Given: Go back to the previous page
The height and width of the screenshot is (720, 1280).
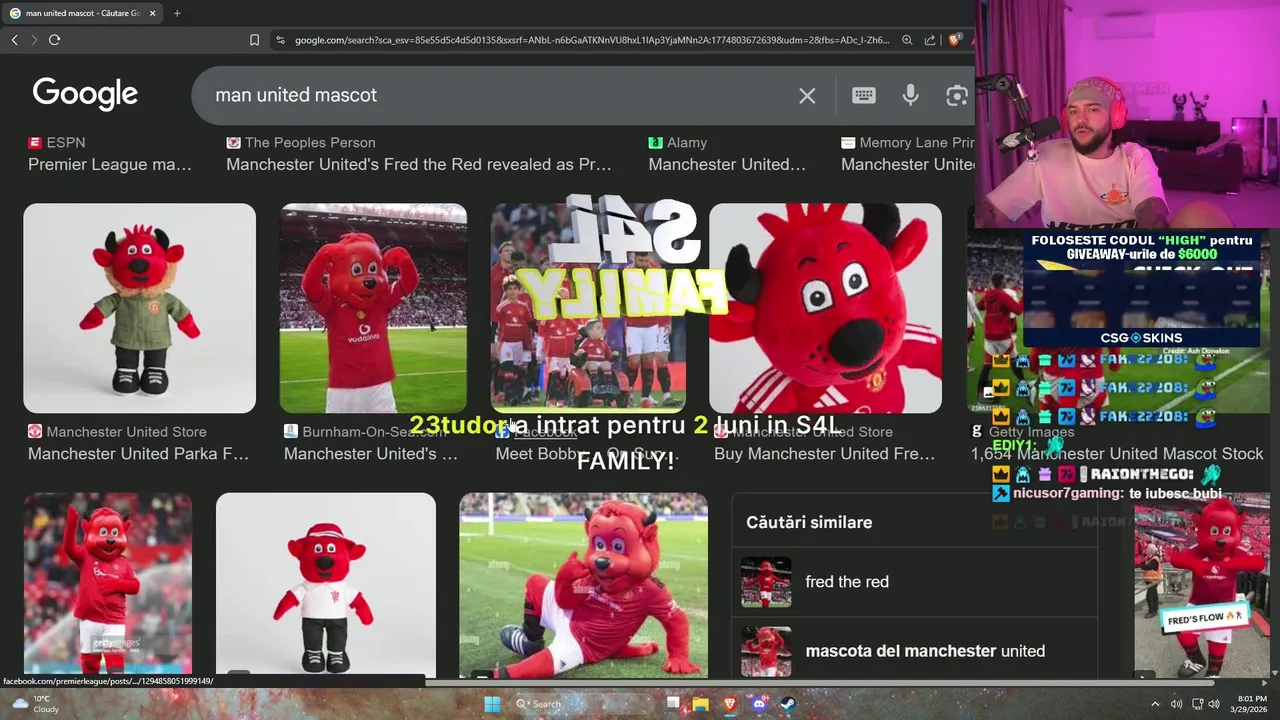Looking at the screenshot, I should pos(14,40).
